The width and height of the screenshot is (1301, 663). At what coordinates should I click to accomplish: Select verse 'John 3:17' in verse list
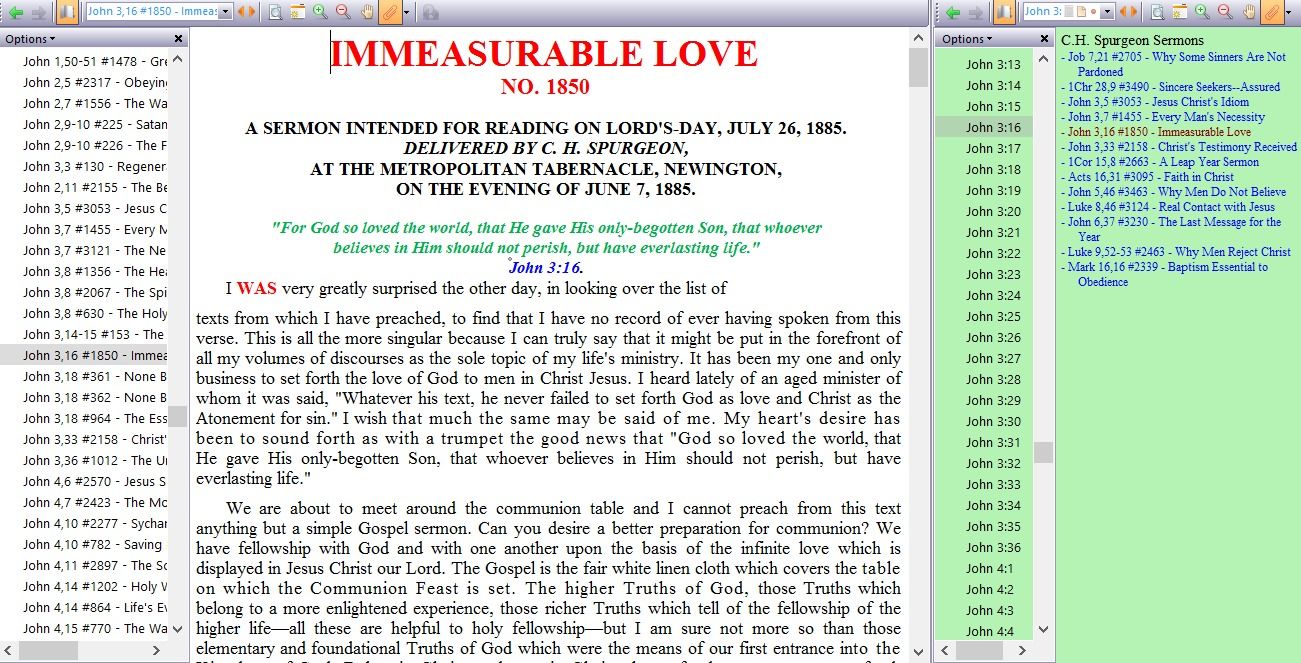(993, 148)
